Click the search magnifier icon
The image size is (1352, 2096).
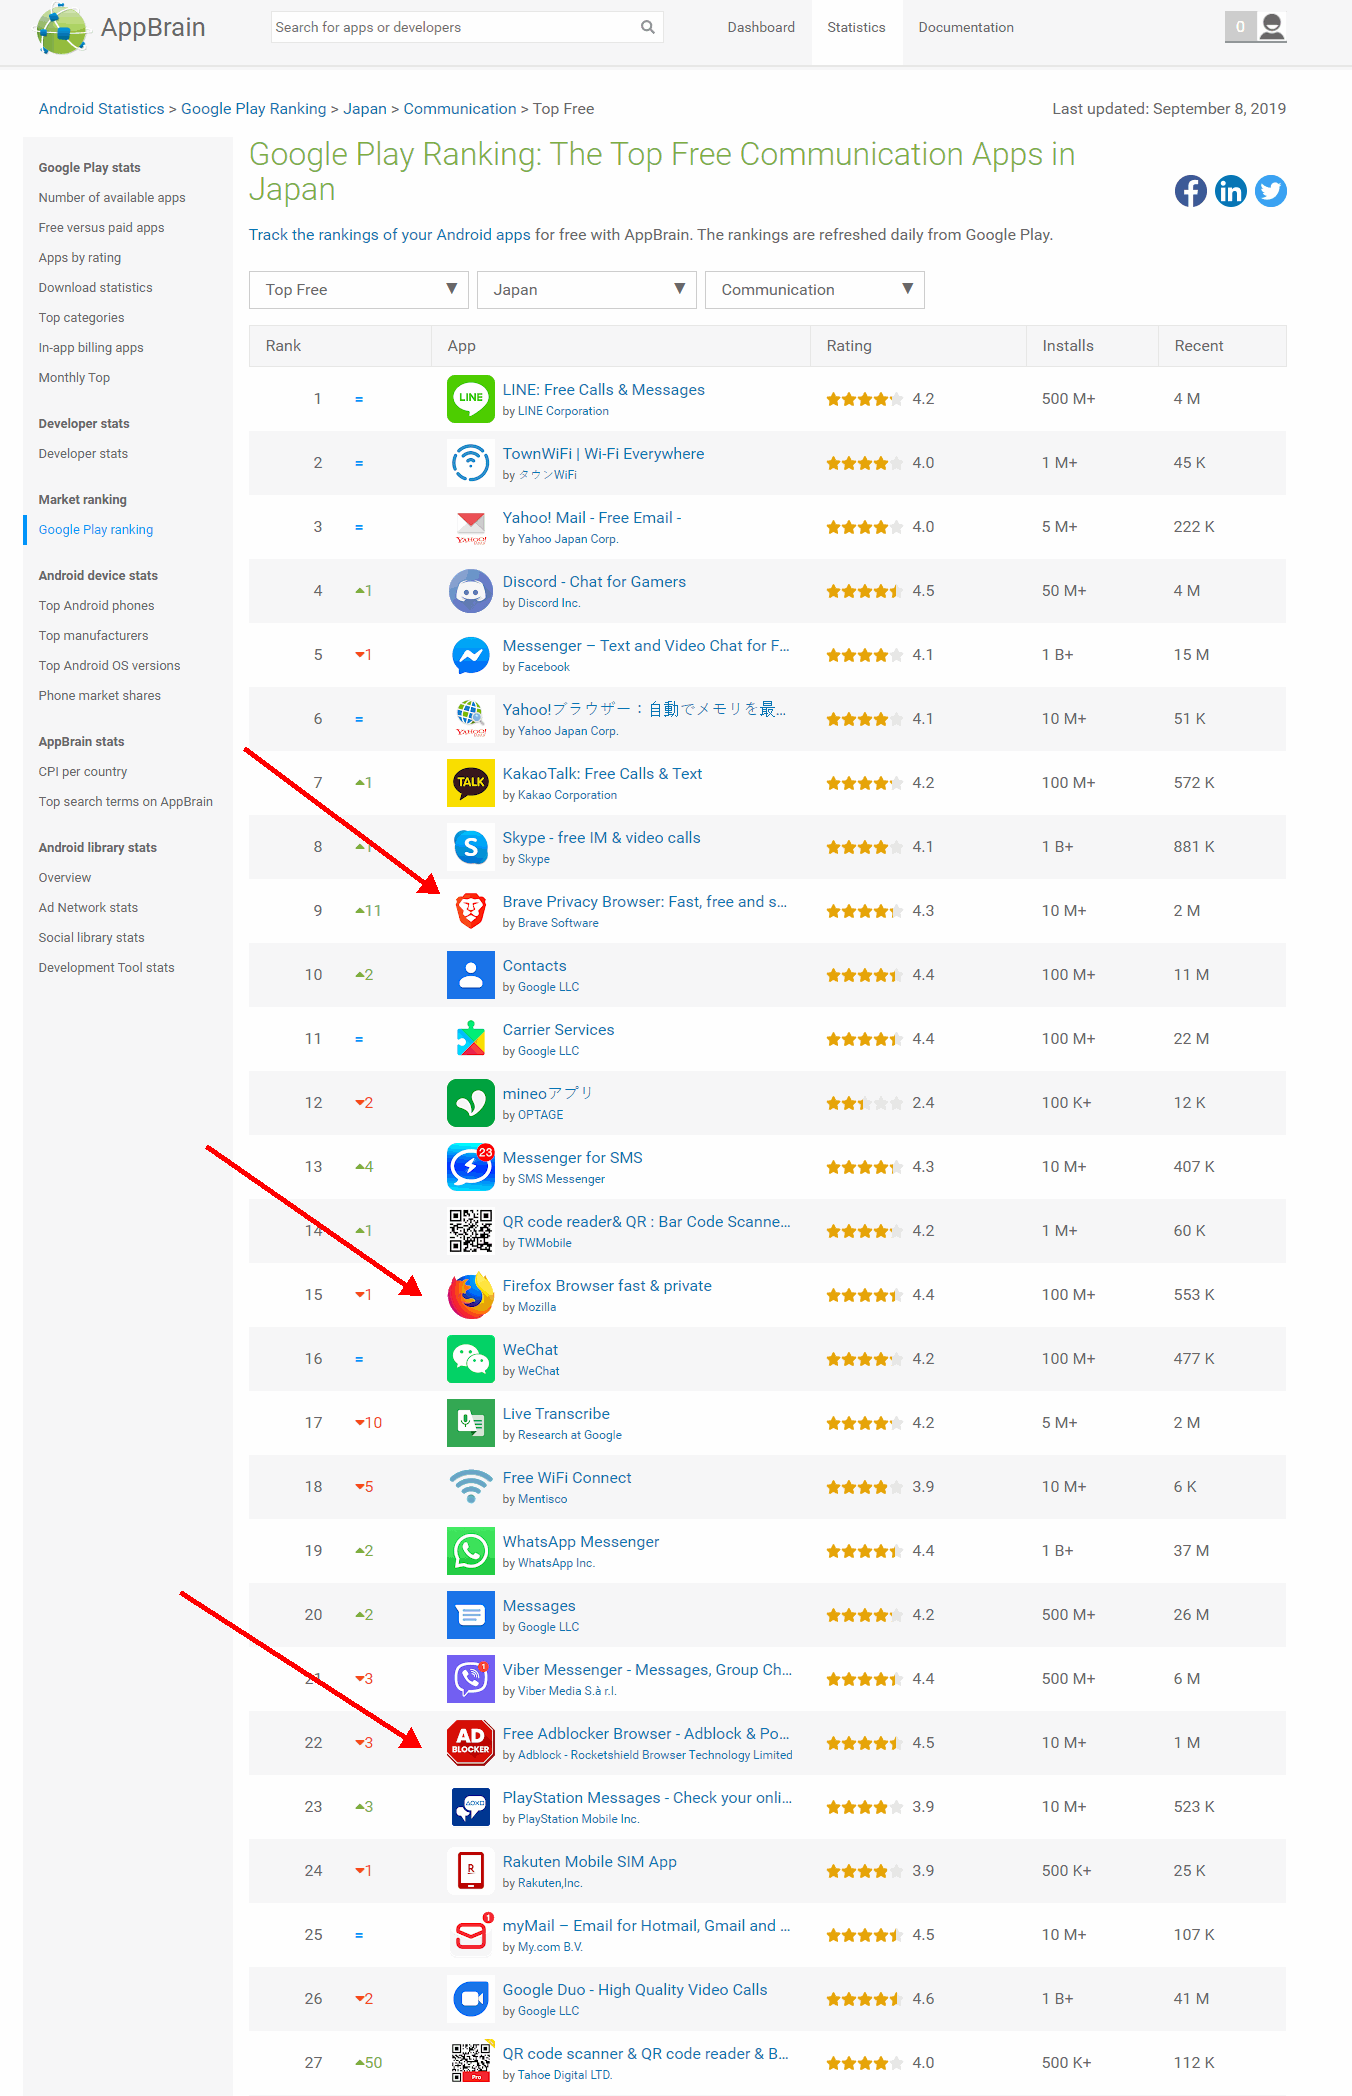coord(647,27)
